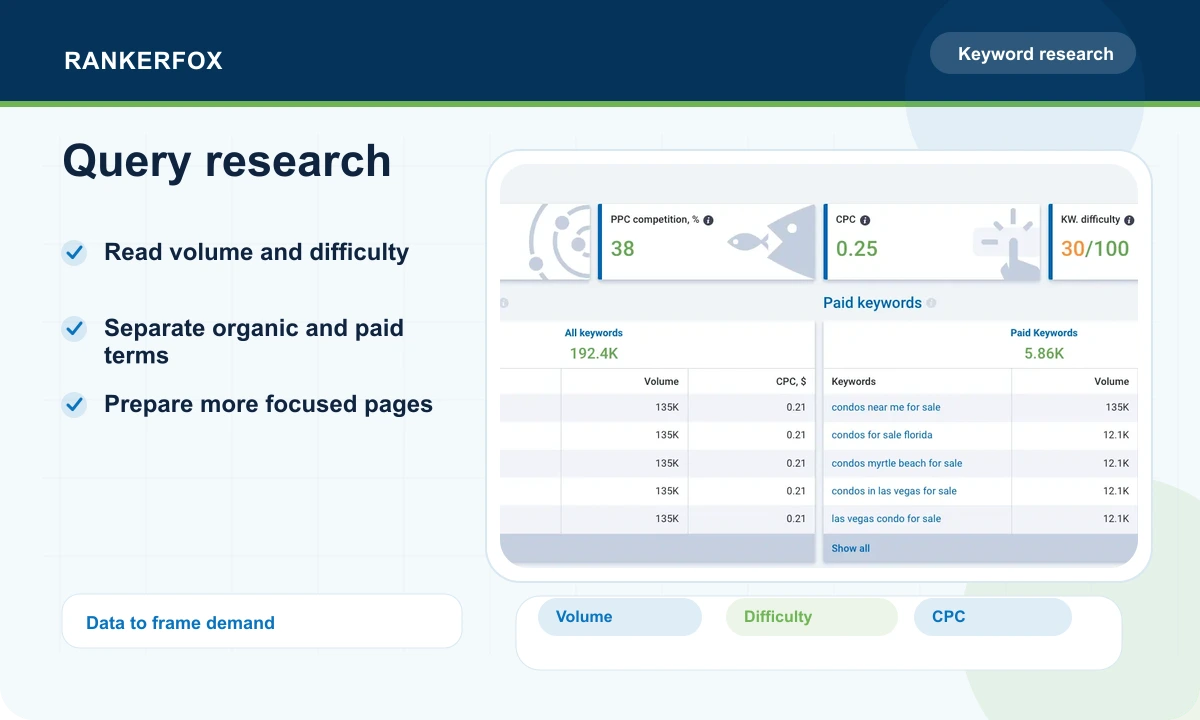Open keyword condos in las vegas for sale

(894, 491)
